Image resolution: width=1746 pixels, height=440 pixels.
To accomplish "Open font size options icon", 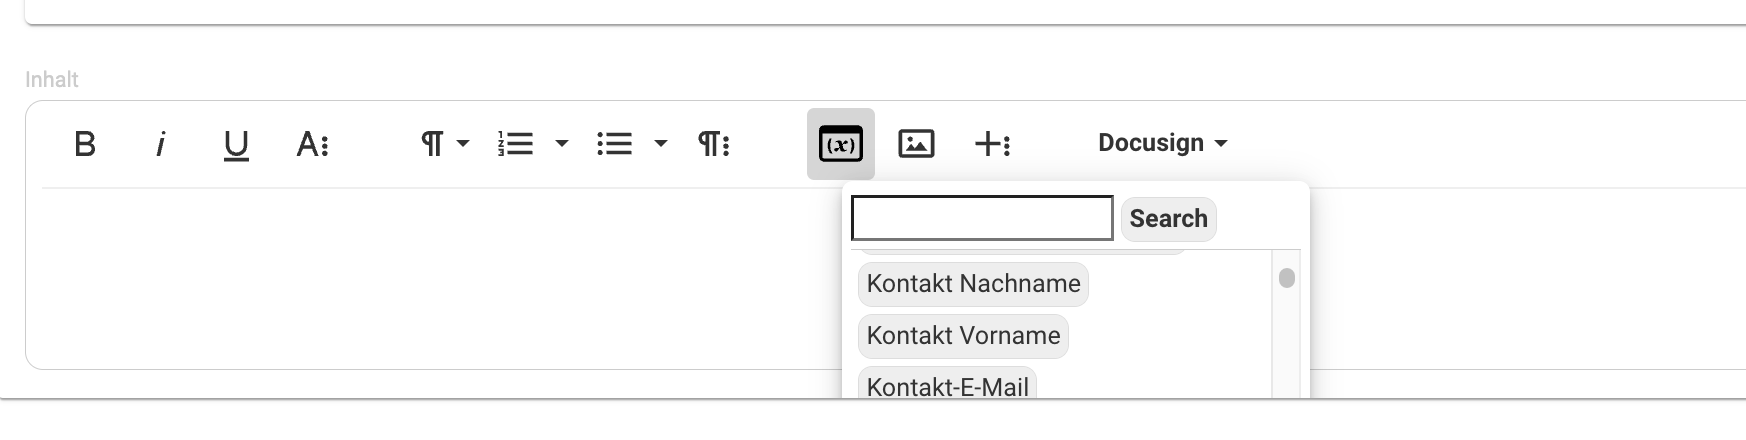I will (313, 144).
